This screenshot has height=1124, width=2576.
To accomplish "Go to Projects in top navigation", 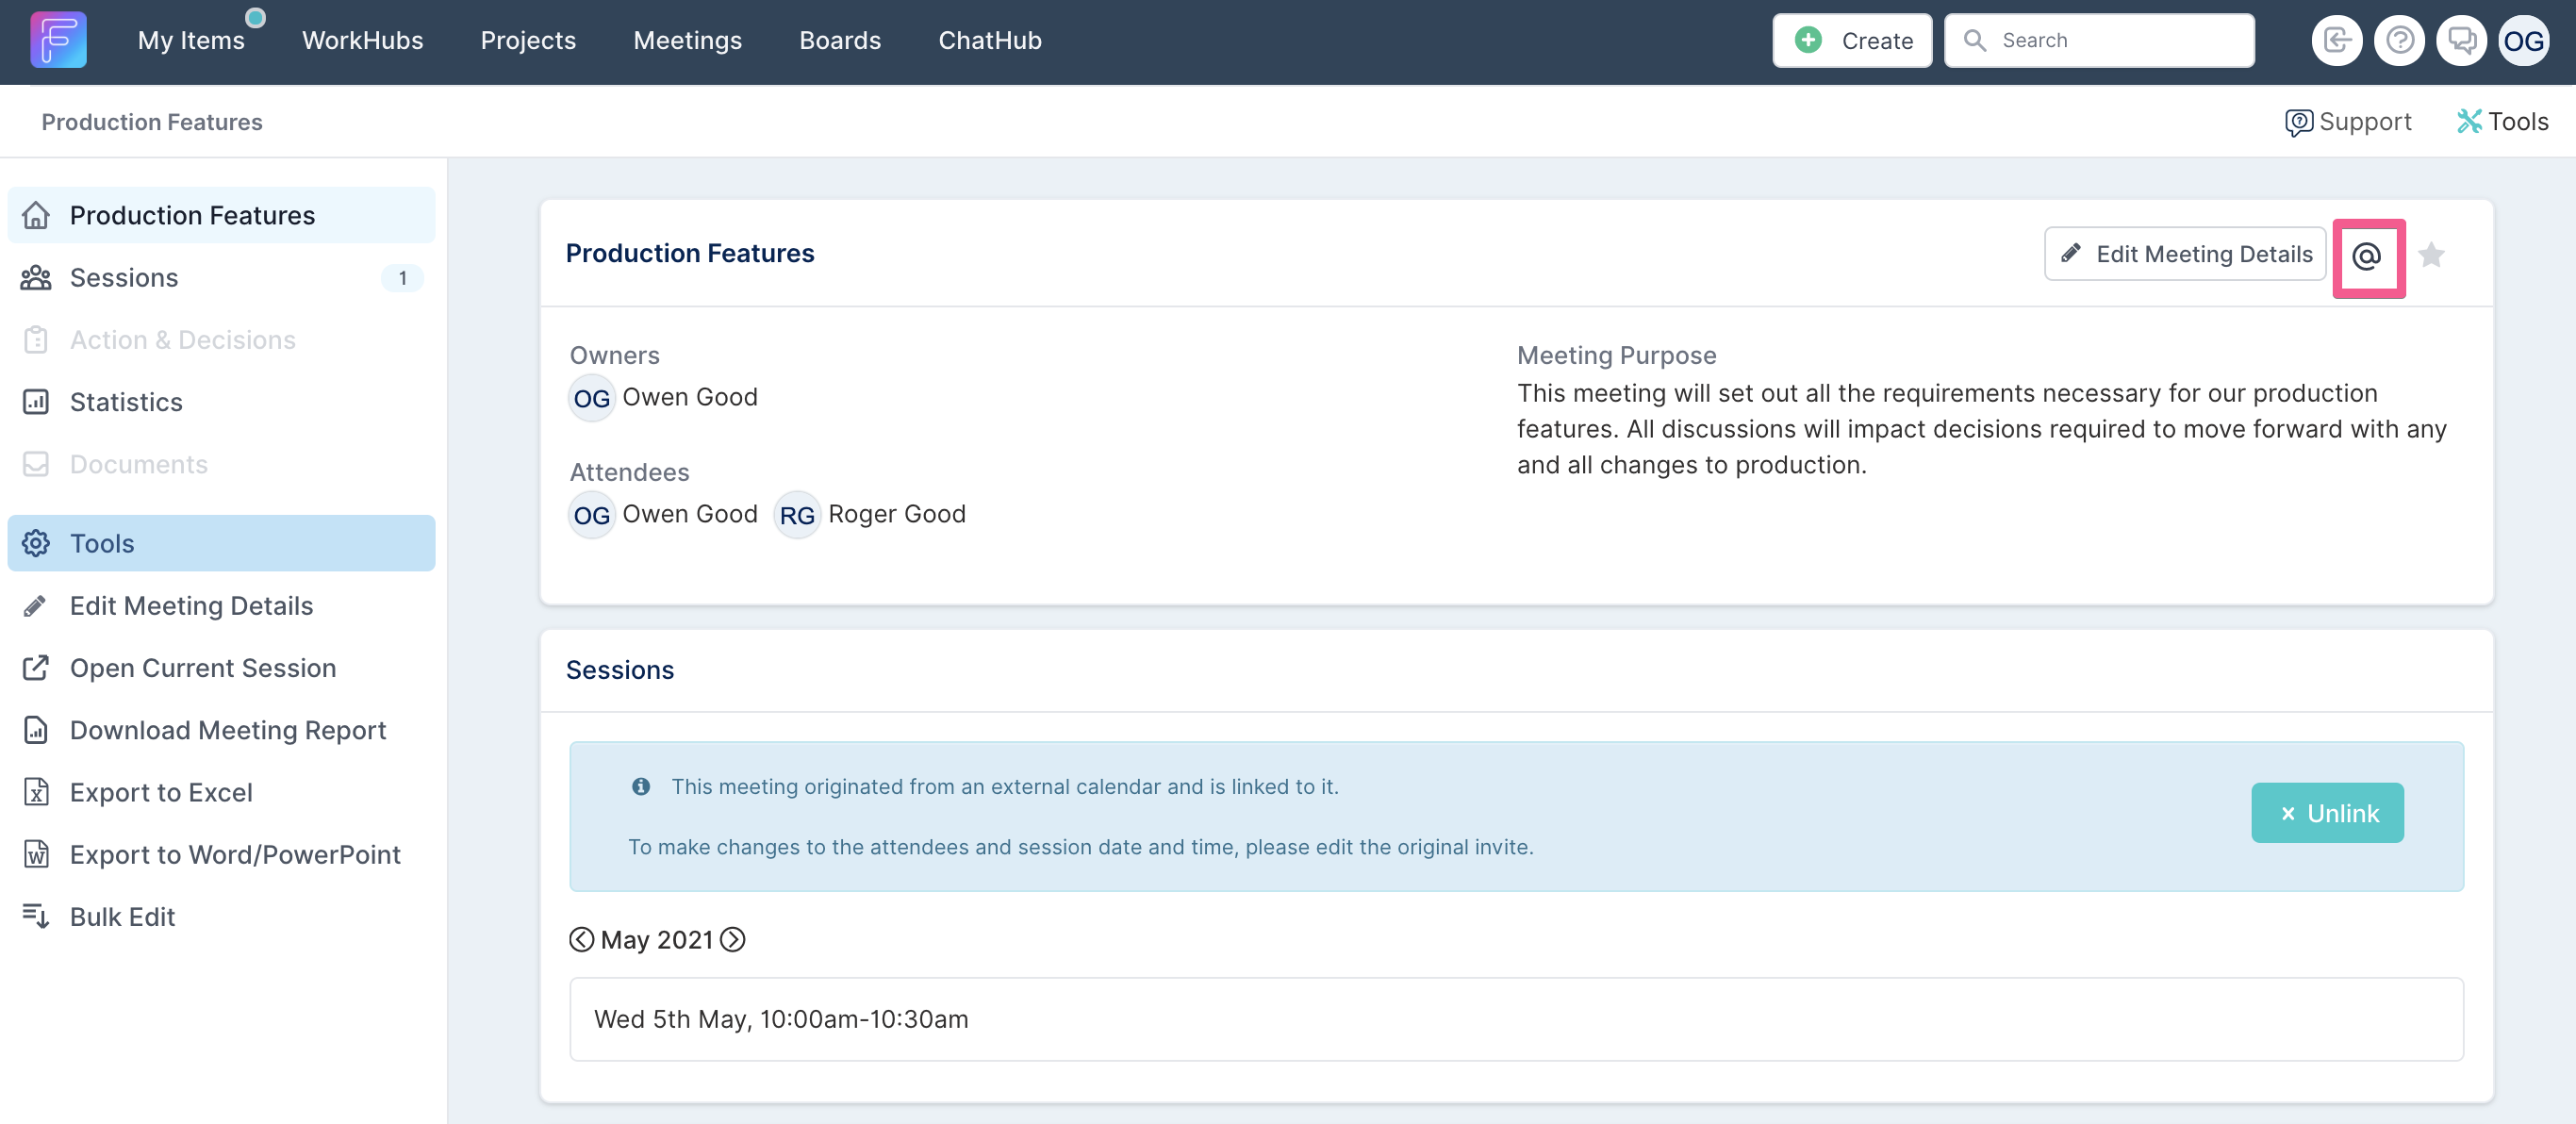I will click(528, 40).
